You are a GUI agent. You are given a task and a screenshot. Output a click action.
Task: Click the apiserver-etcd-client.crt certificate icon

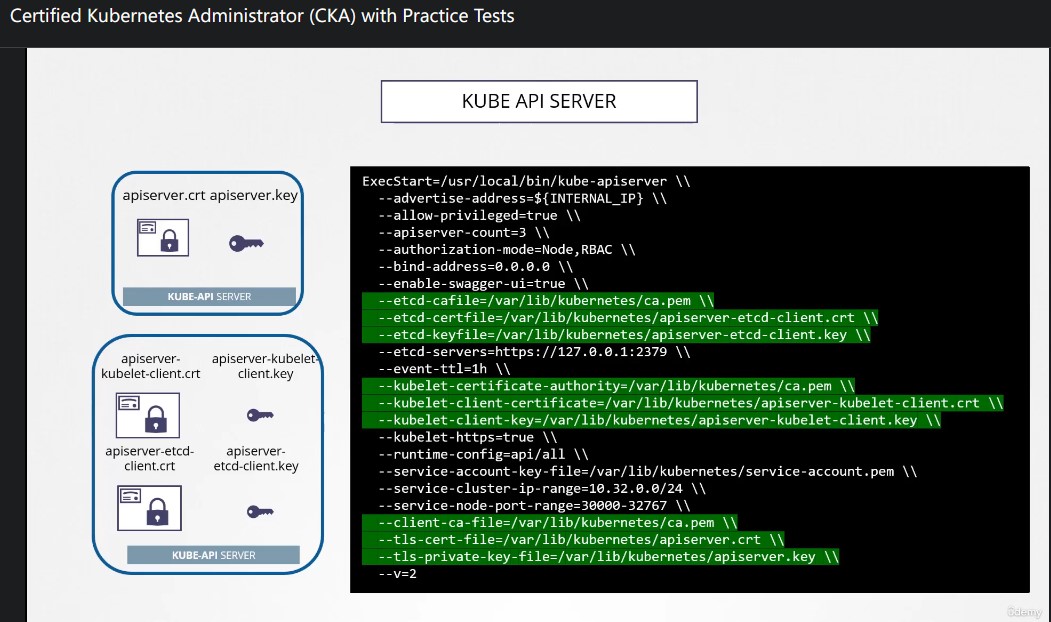click(x=149, y=508)
